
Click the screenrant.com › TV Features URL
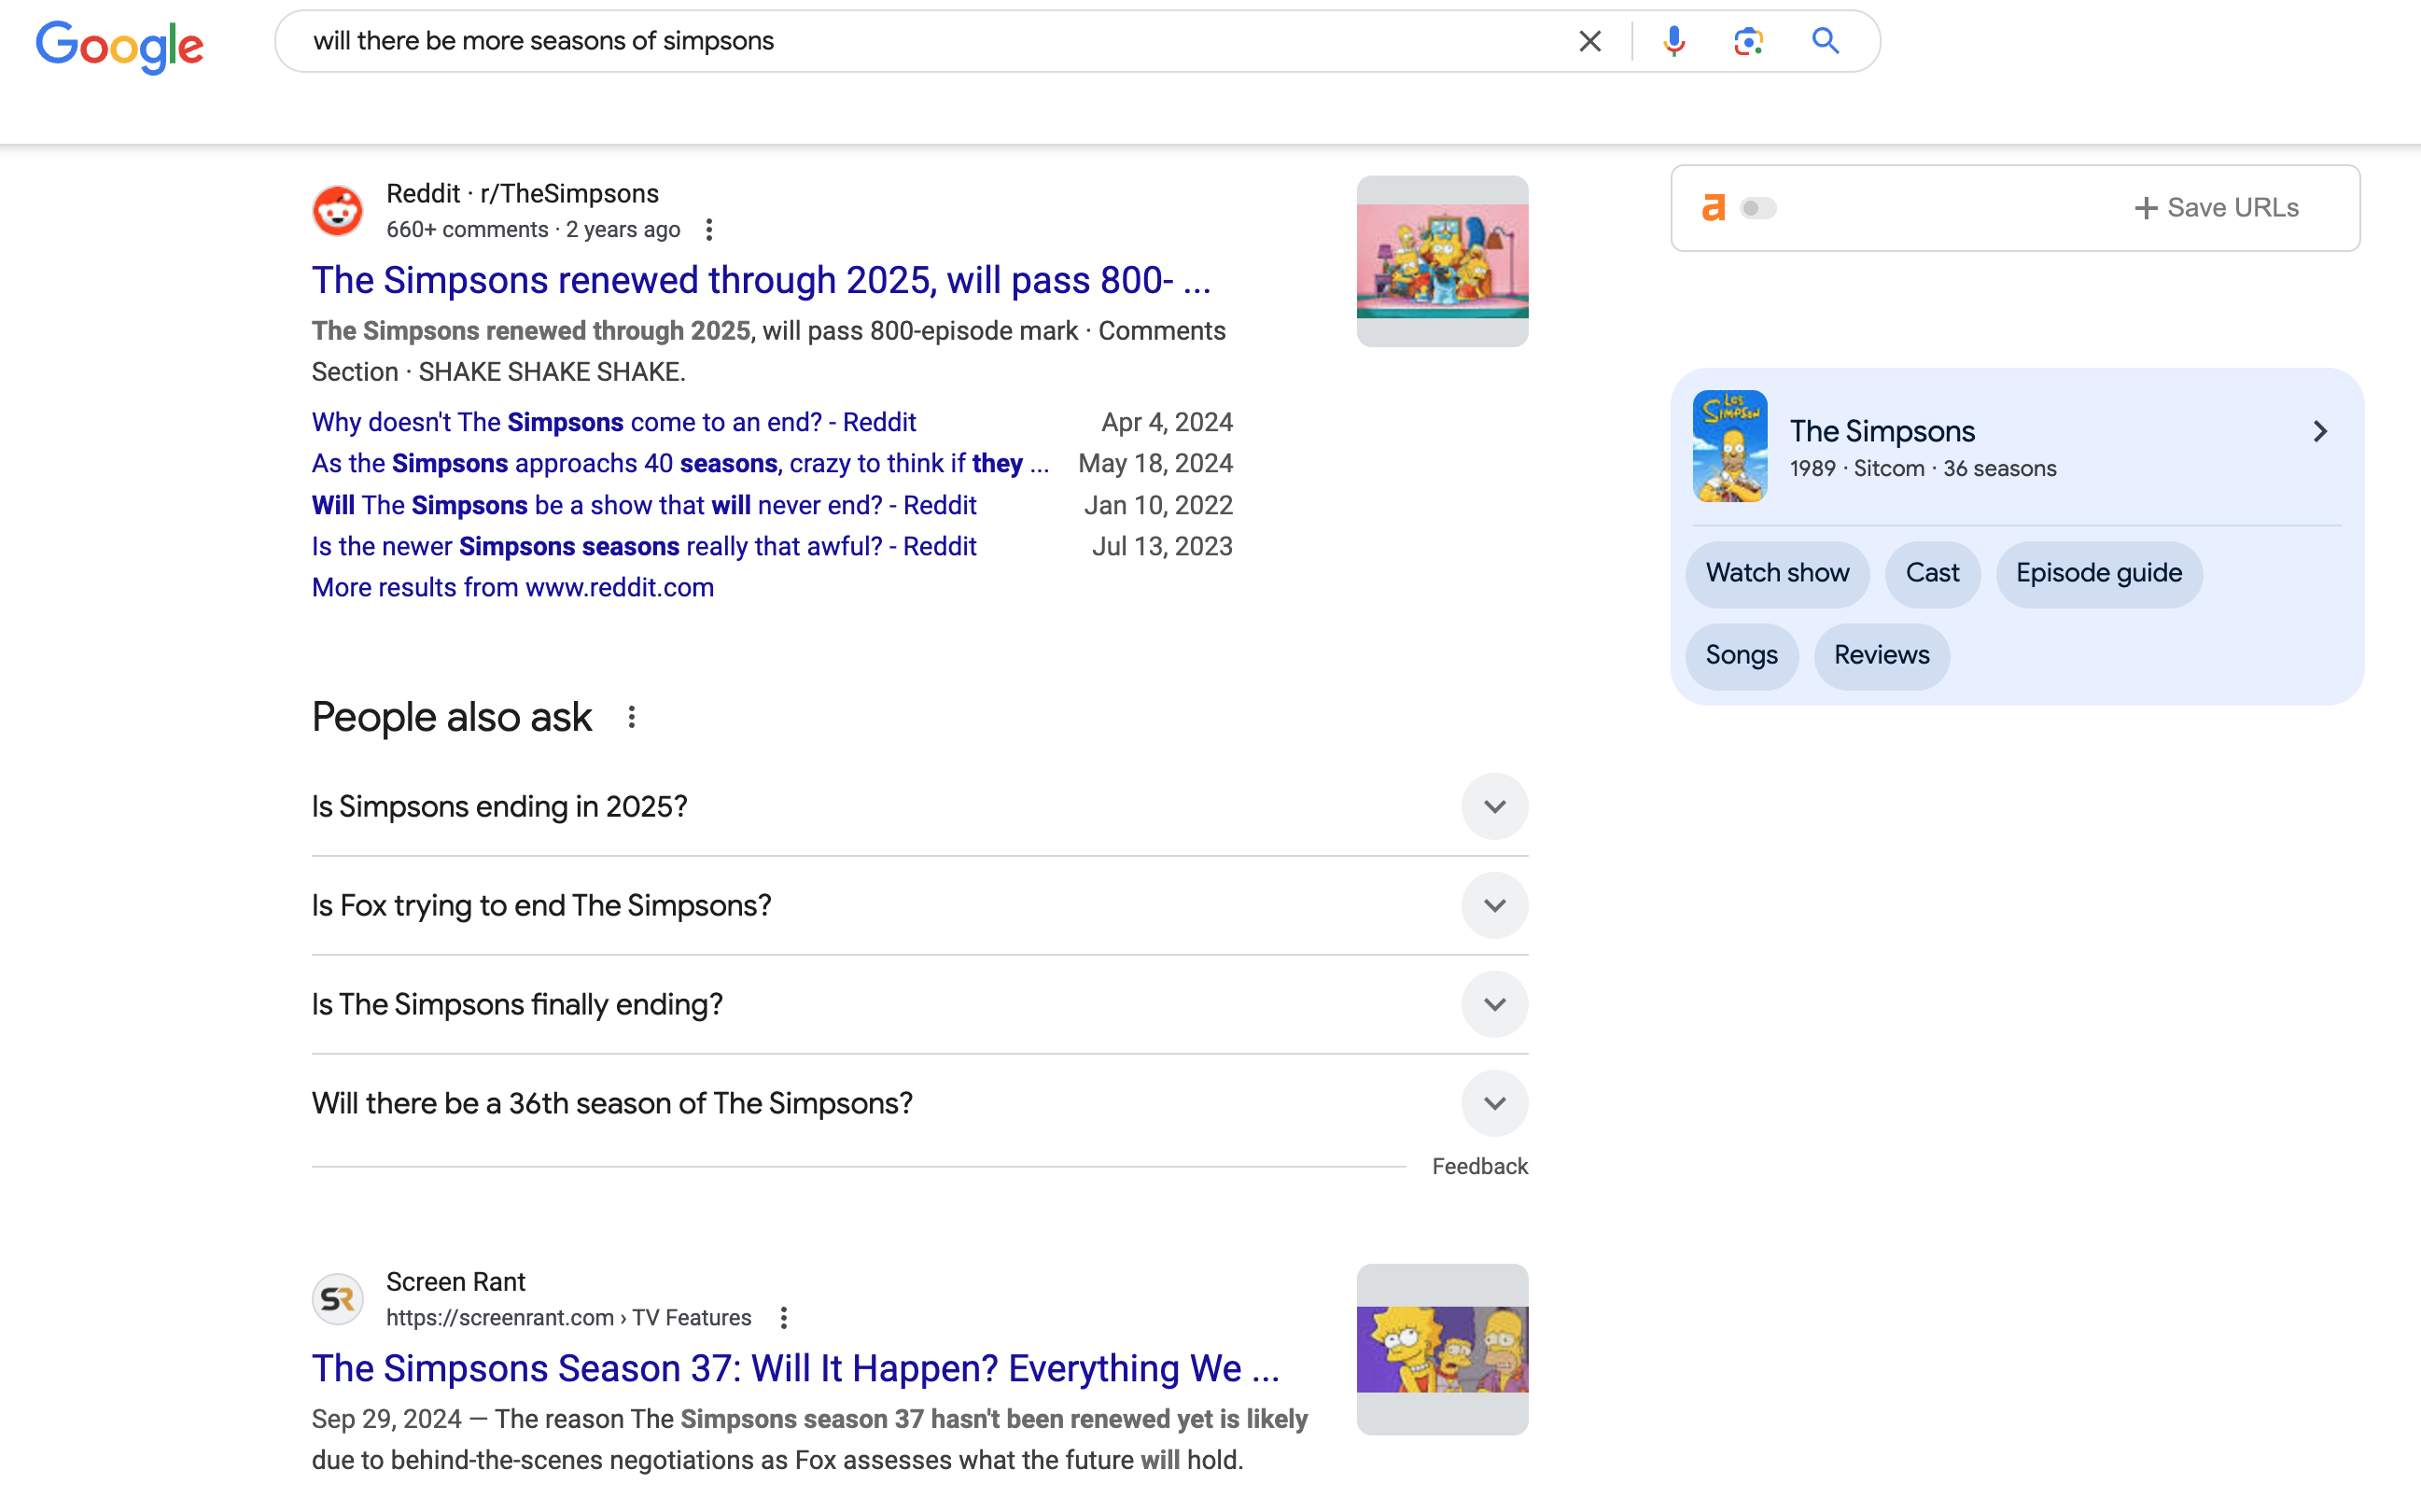pos(568,1318)
